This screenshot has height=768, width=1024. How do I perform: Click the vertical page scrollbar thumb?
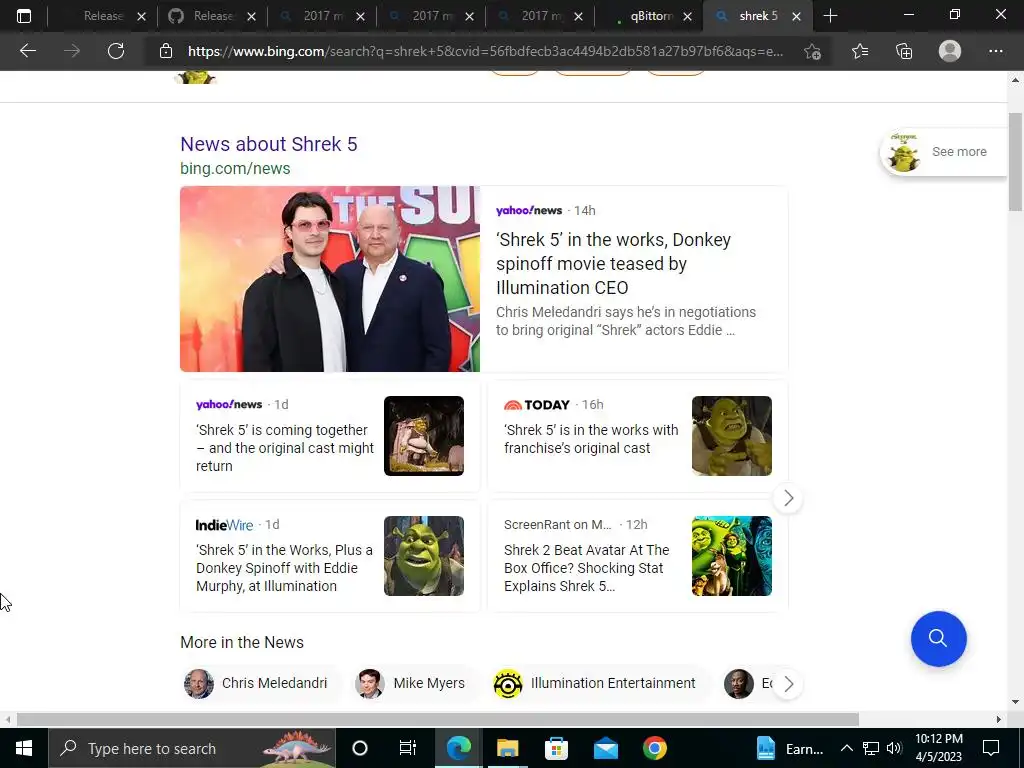tap(1015, 161)
